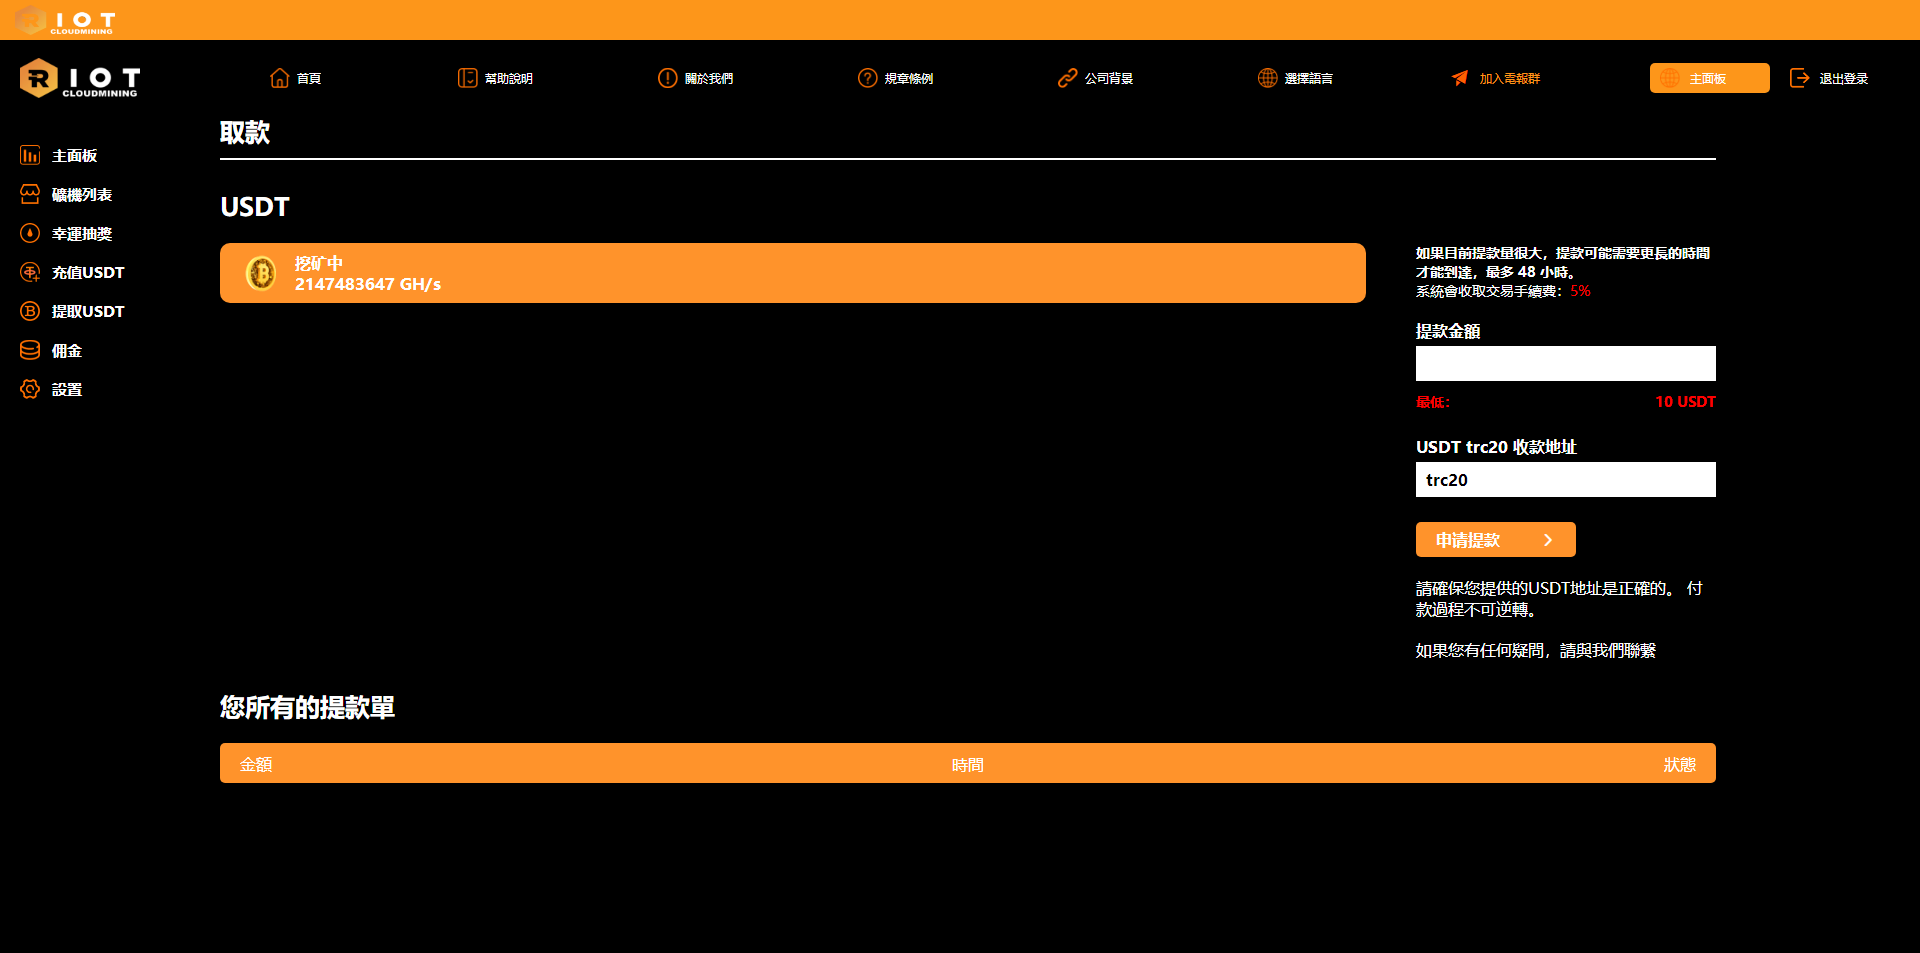Click the 2147483647 GH/s hashrate text
1920x953 pixels.
[x=368, y=284]
